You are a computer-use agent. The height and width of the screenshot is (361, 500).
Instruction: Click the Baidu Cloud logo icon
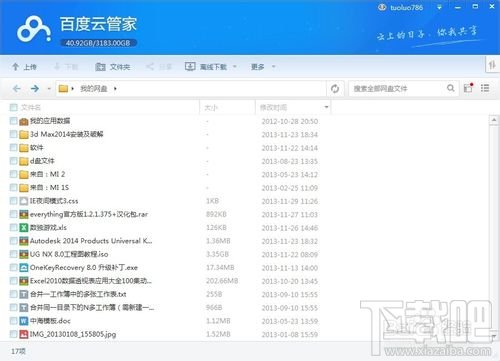click(34, 29)
